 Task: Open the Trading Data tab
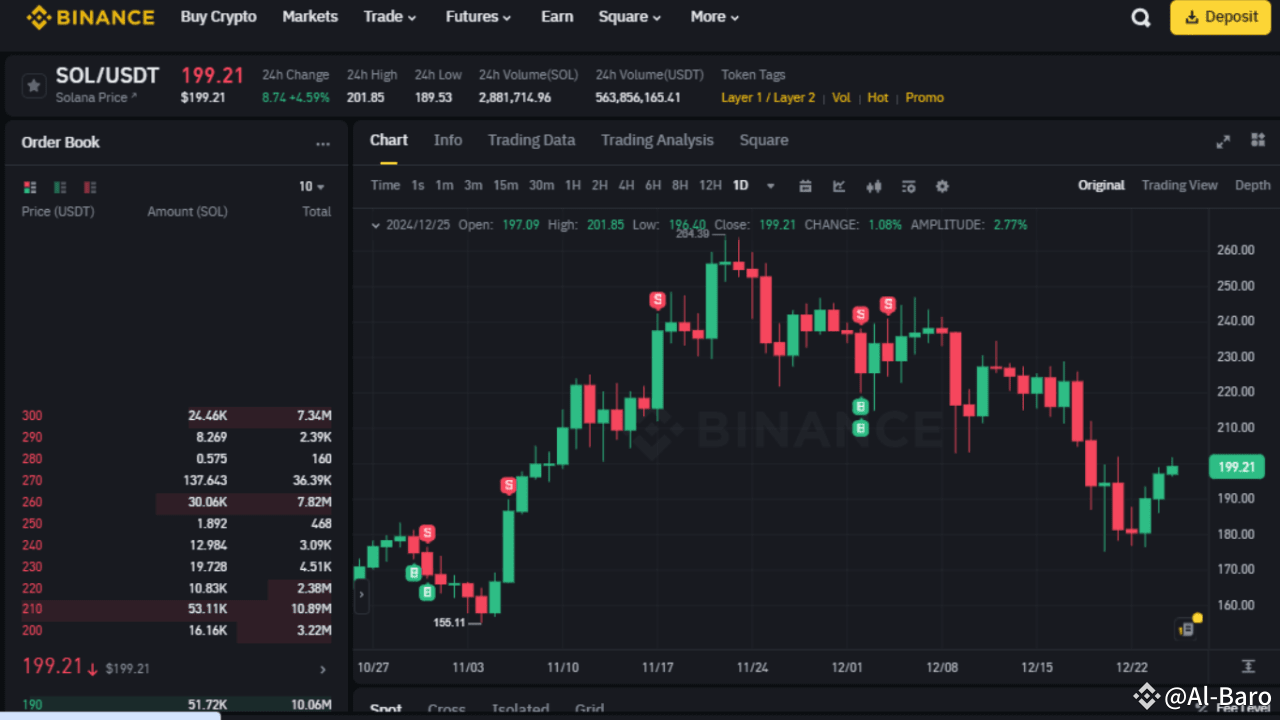pos(531,140)
